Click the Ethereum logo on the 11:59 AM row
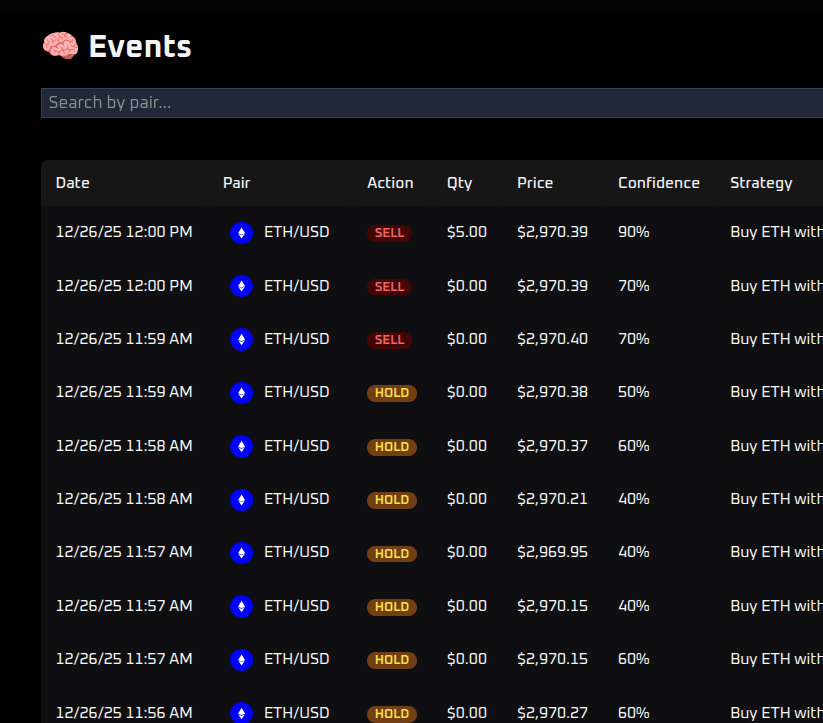This screenshot has width=823, height=723. point(241,339)
